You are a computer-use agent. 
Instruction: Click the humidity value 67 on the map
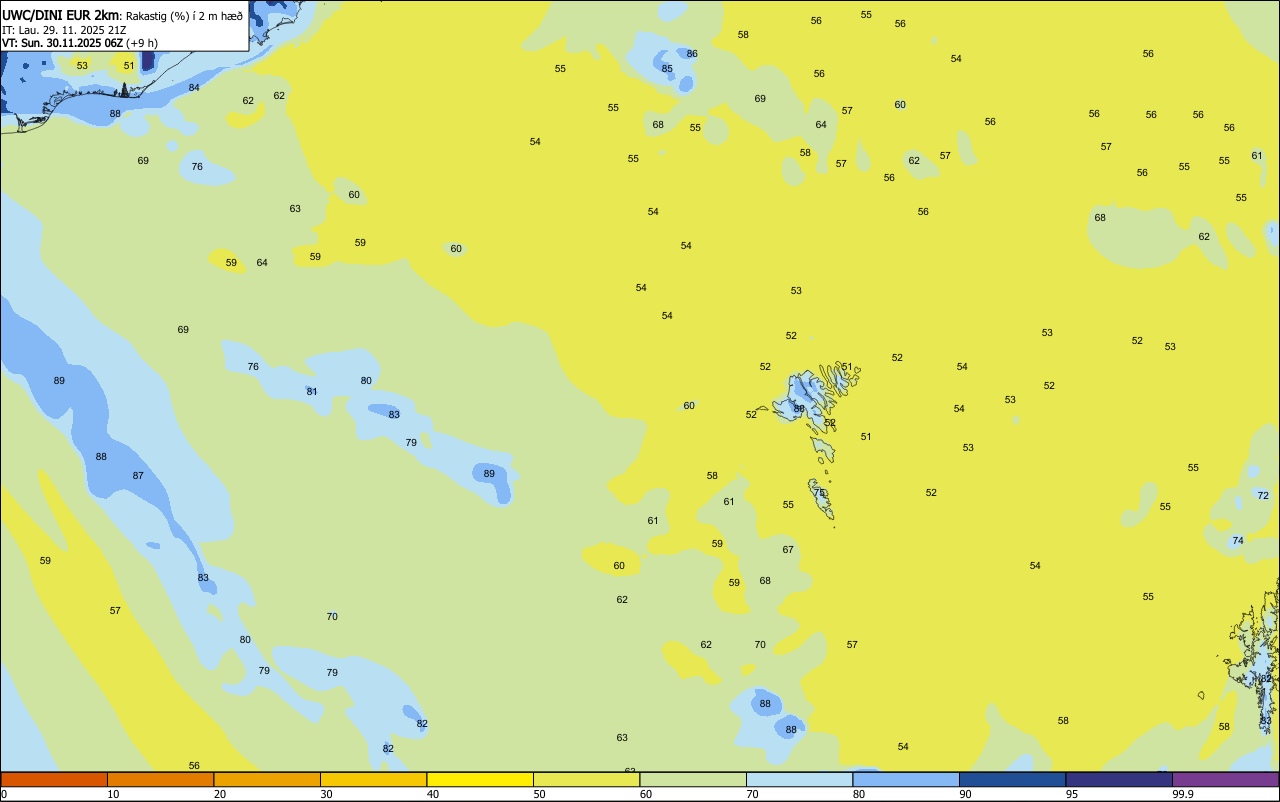tap(788, 550)
